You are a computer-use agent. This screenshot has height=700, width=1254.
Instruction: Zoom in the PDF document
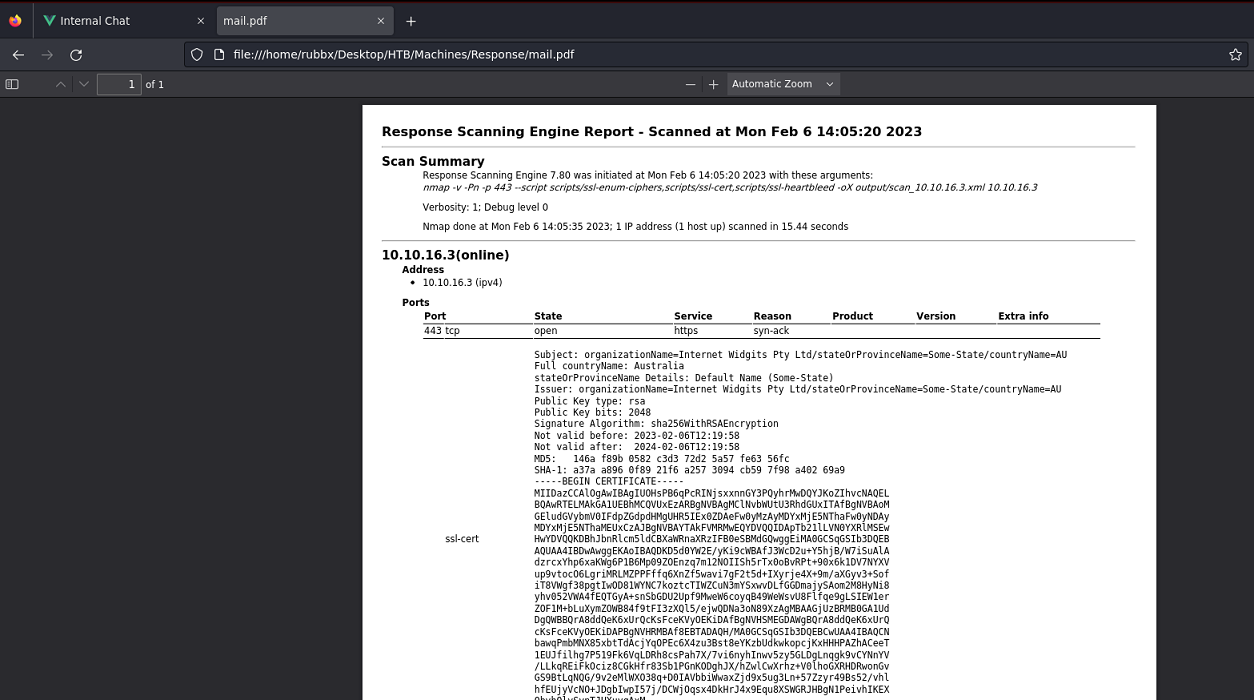713,84
